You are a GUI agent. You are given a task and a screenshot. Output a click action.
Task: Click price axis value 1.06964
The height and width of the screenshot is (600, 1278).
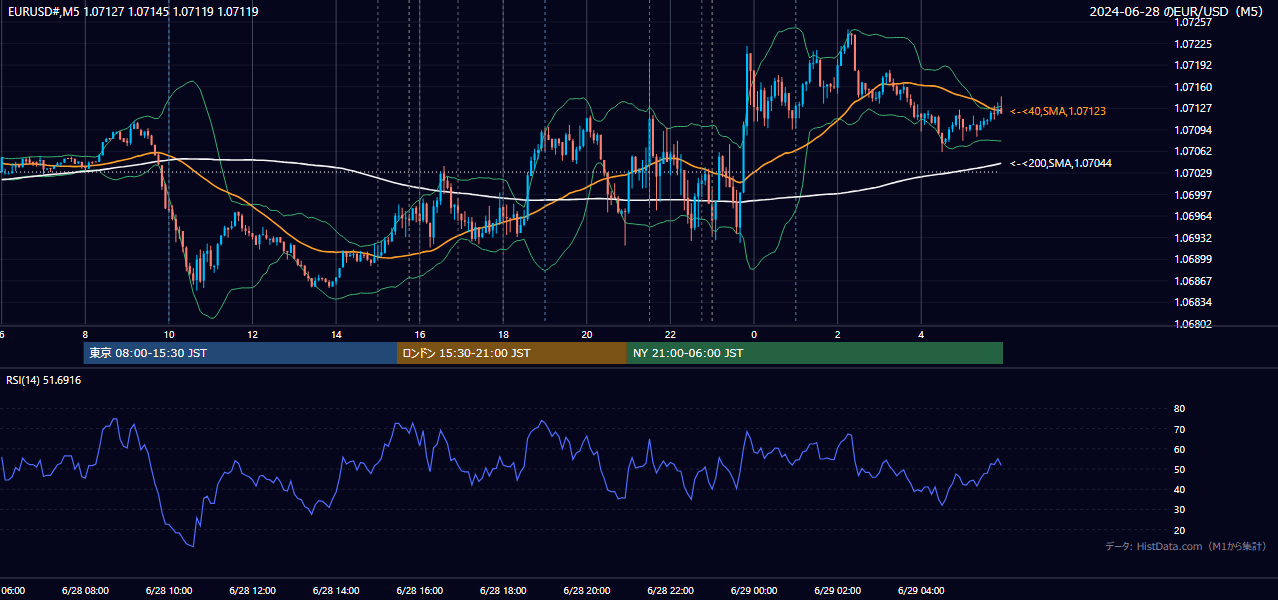(x=1195, y=216)
